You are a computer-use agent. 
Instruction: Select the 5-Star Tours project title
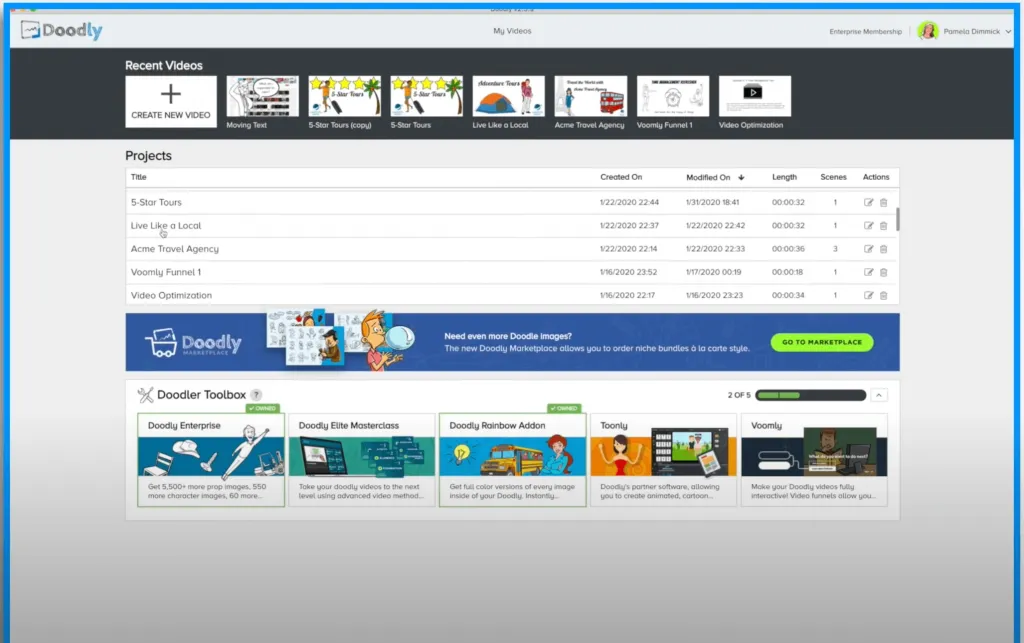156,202
